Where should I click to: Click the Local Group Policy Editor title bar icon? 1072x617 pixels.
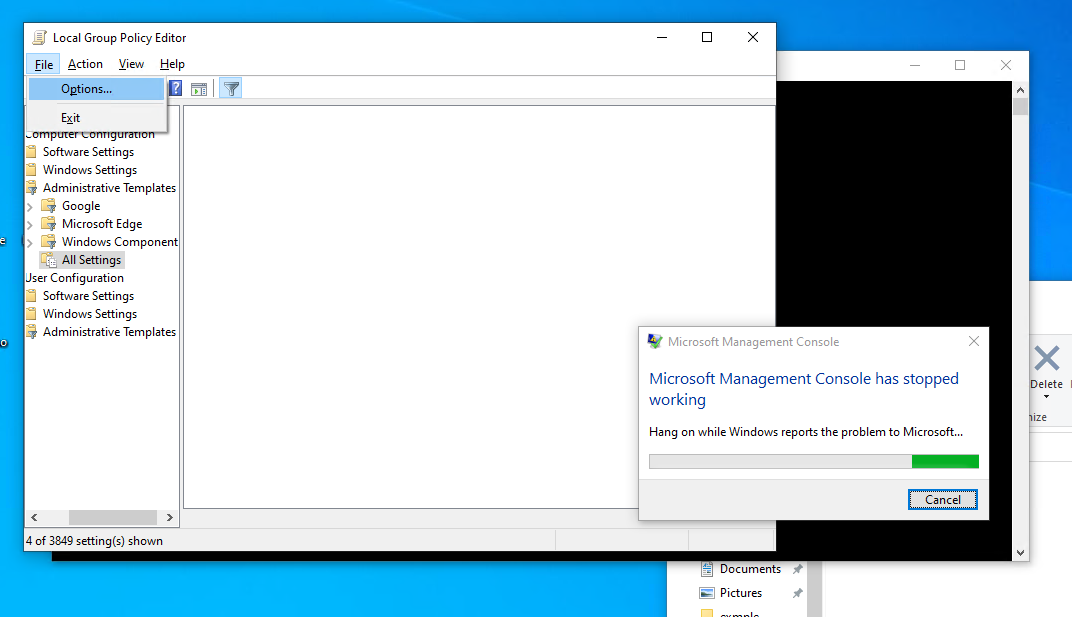pyautogui.click(x=40, y=38)
